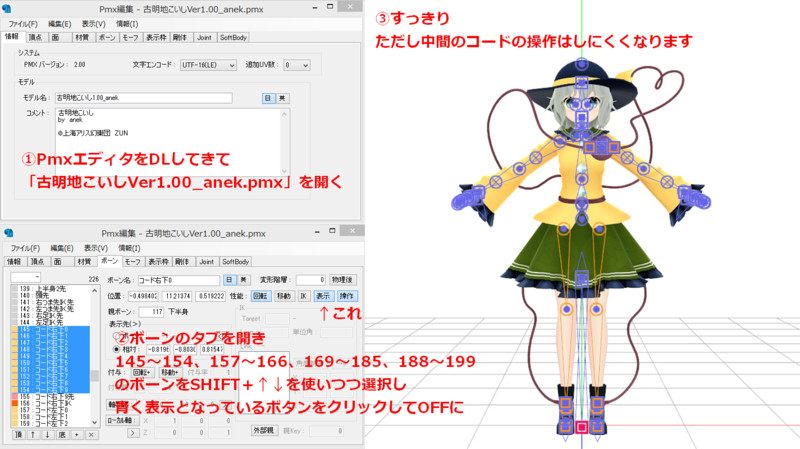
Task: Turn off the blue 表示 property button
Action: (x=323, y=296)
